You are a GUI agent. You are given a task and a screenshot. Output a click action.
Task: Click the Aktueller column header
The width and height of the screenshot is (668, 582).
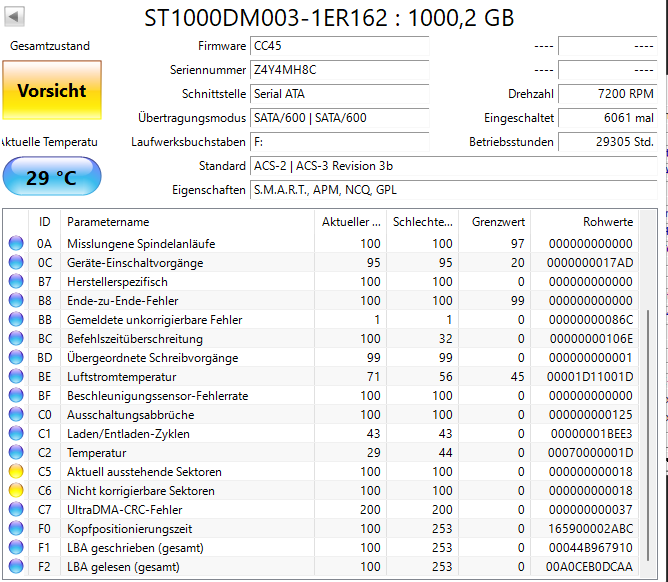pyautogui.click(x=350, y=222)
